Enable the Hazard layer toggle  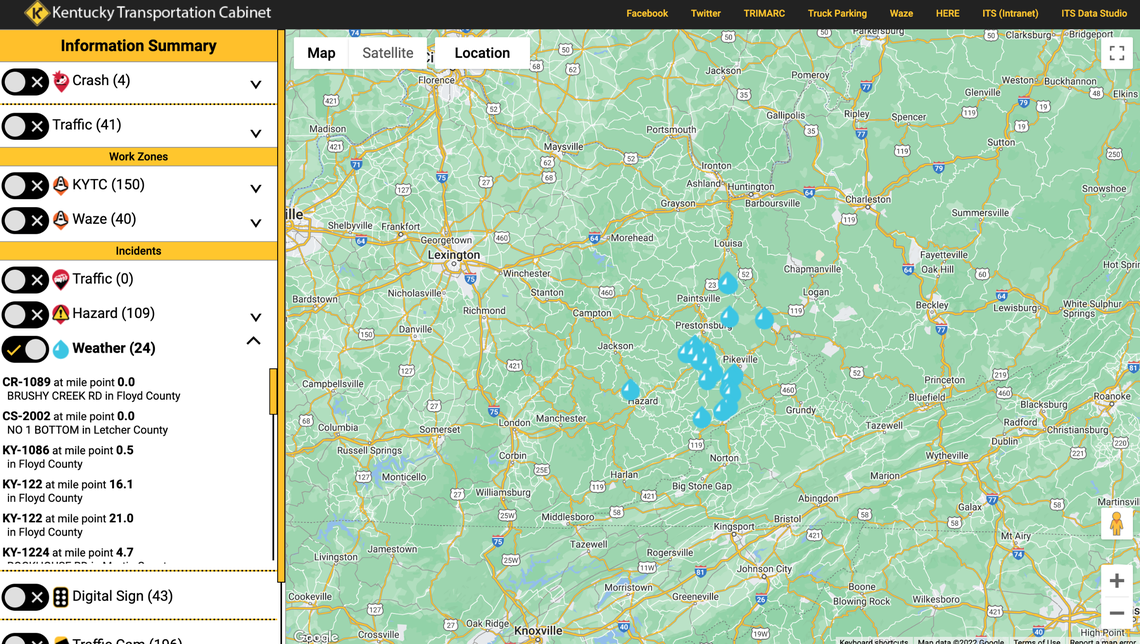tap(26, 314)
